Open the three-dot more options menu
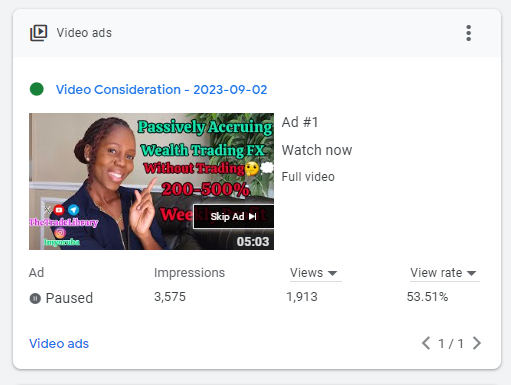511x385 pixels. pos(468,33)
